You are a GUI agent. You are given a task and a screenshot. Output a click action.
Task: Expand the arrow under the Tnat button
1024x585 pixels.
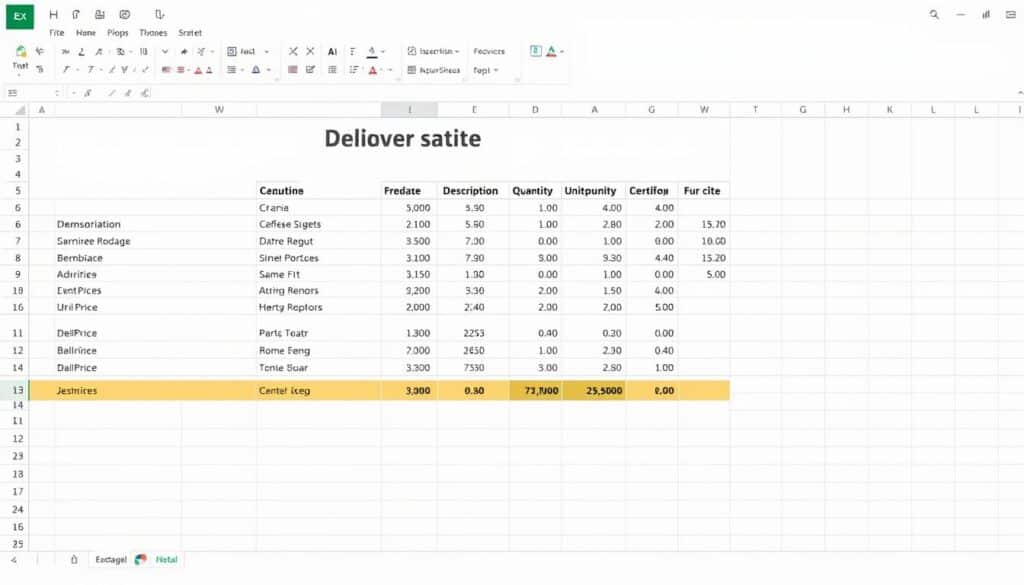click(20, 75)
